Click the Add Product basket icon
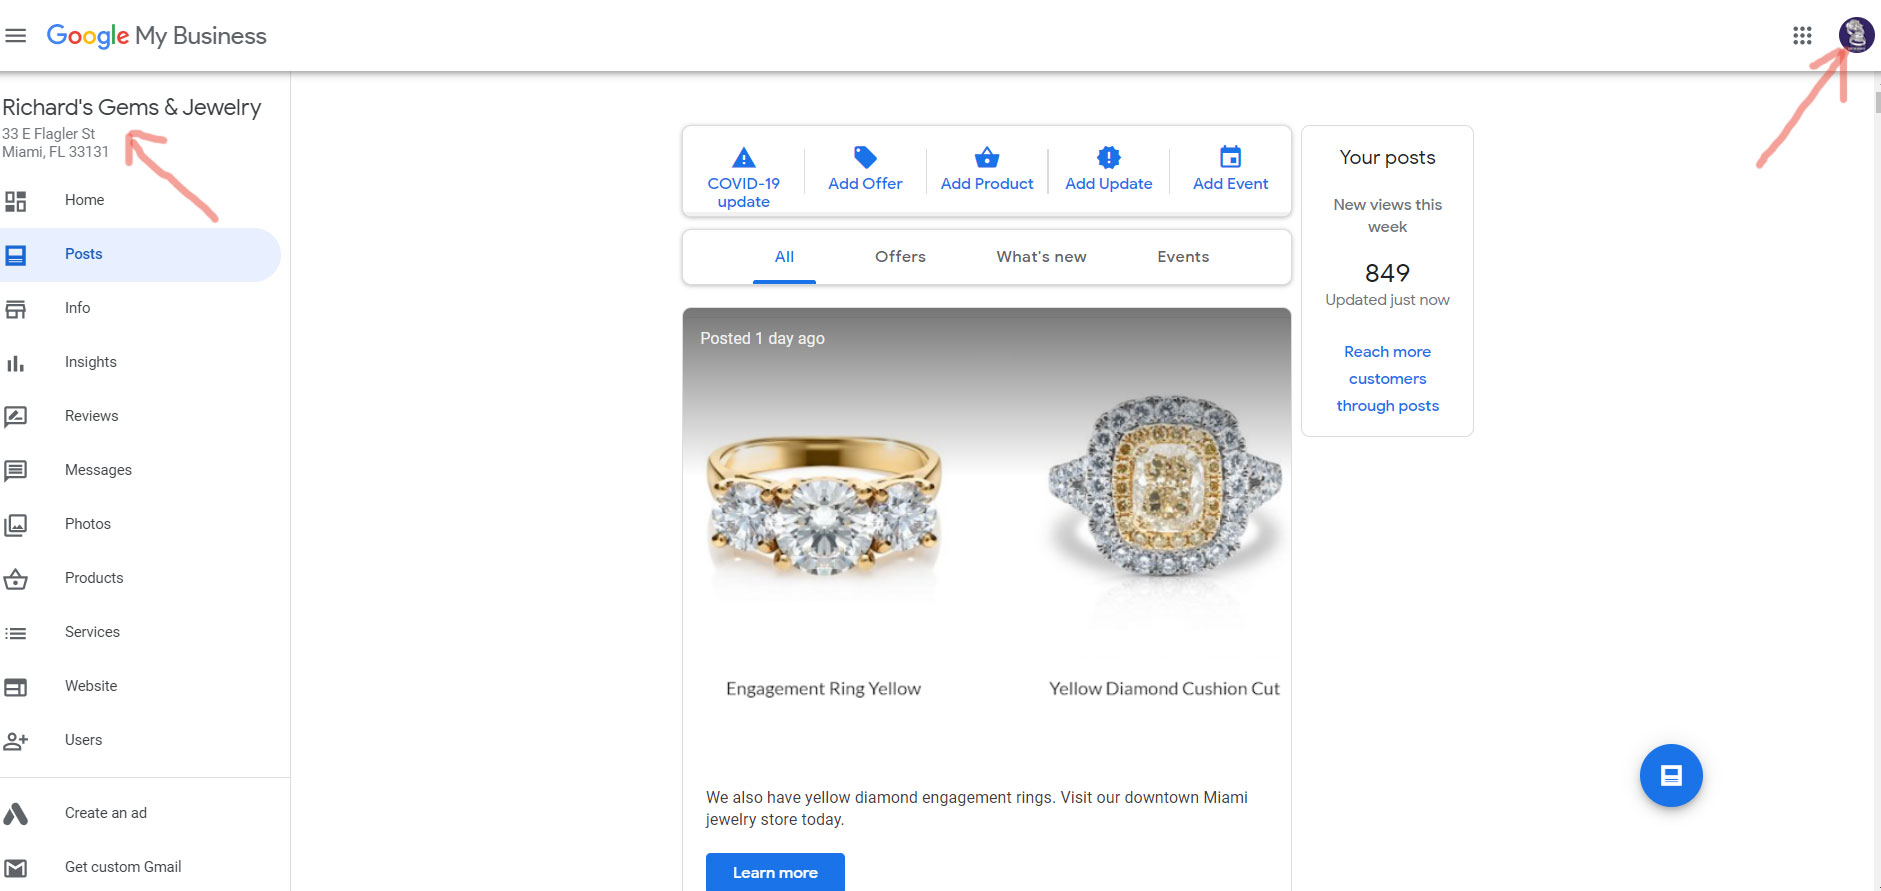Screen dimensions: 1881x891 pos(987,157)
